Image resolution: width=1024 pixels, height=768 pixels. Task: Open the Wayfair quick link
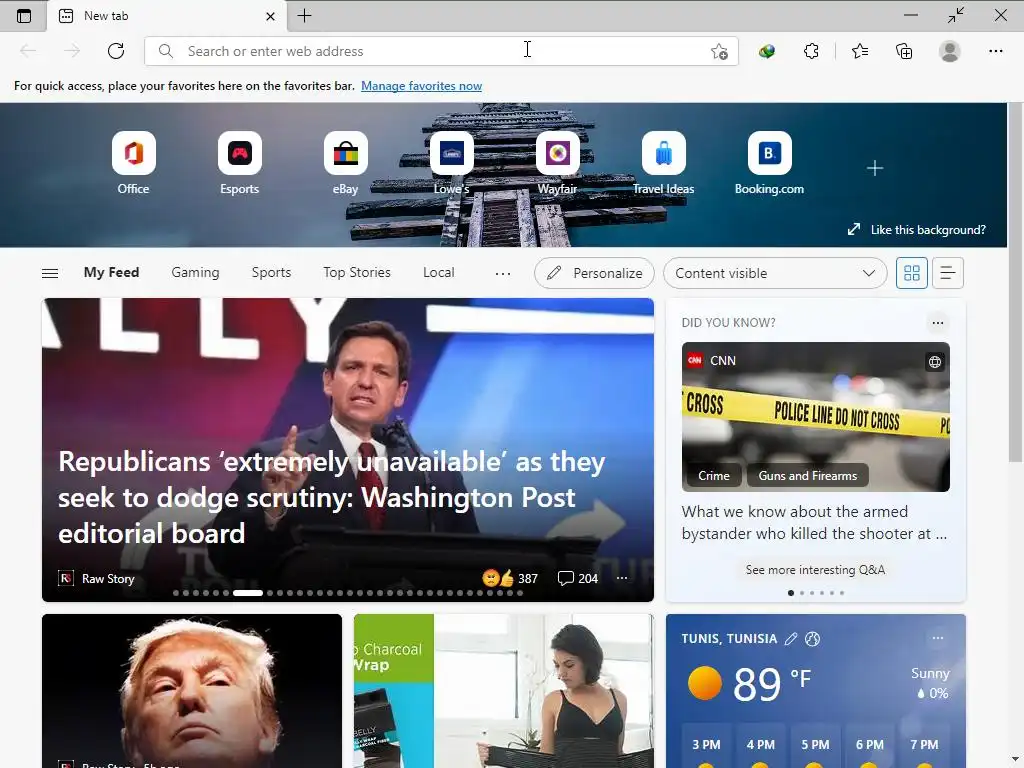tap(558, 163)
